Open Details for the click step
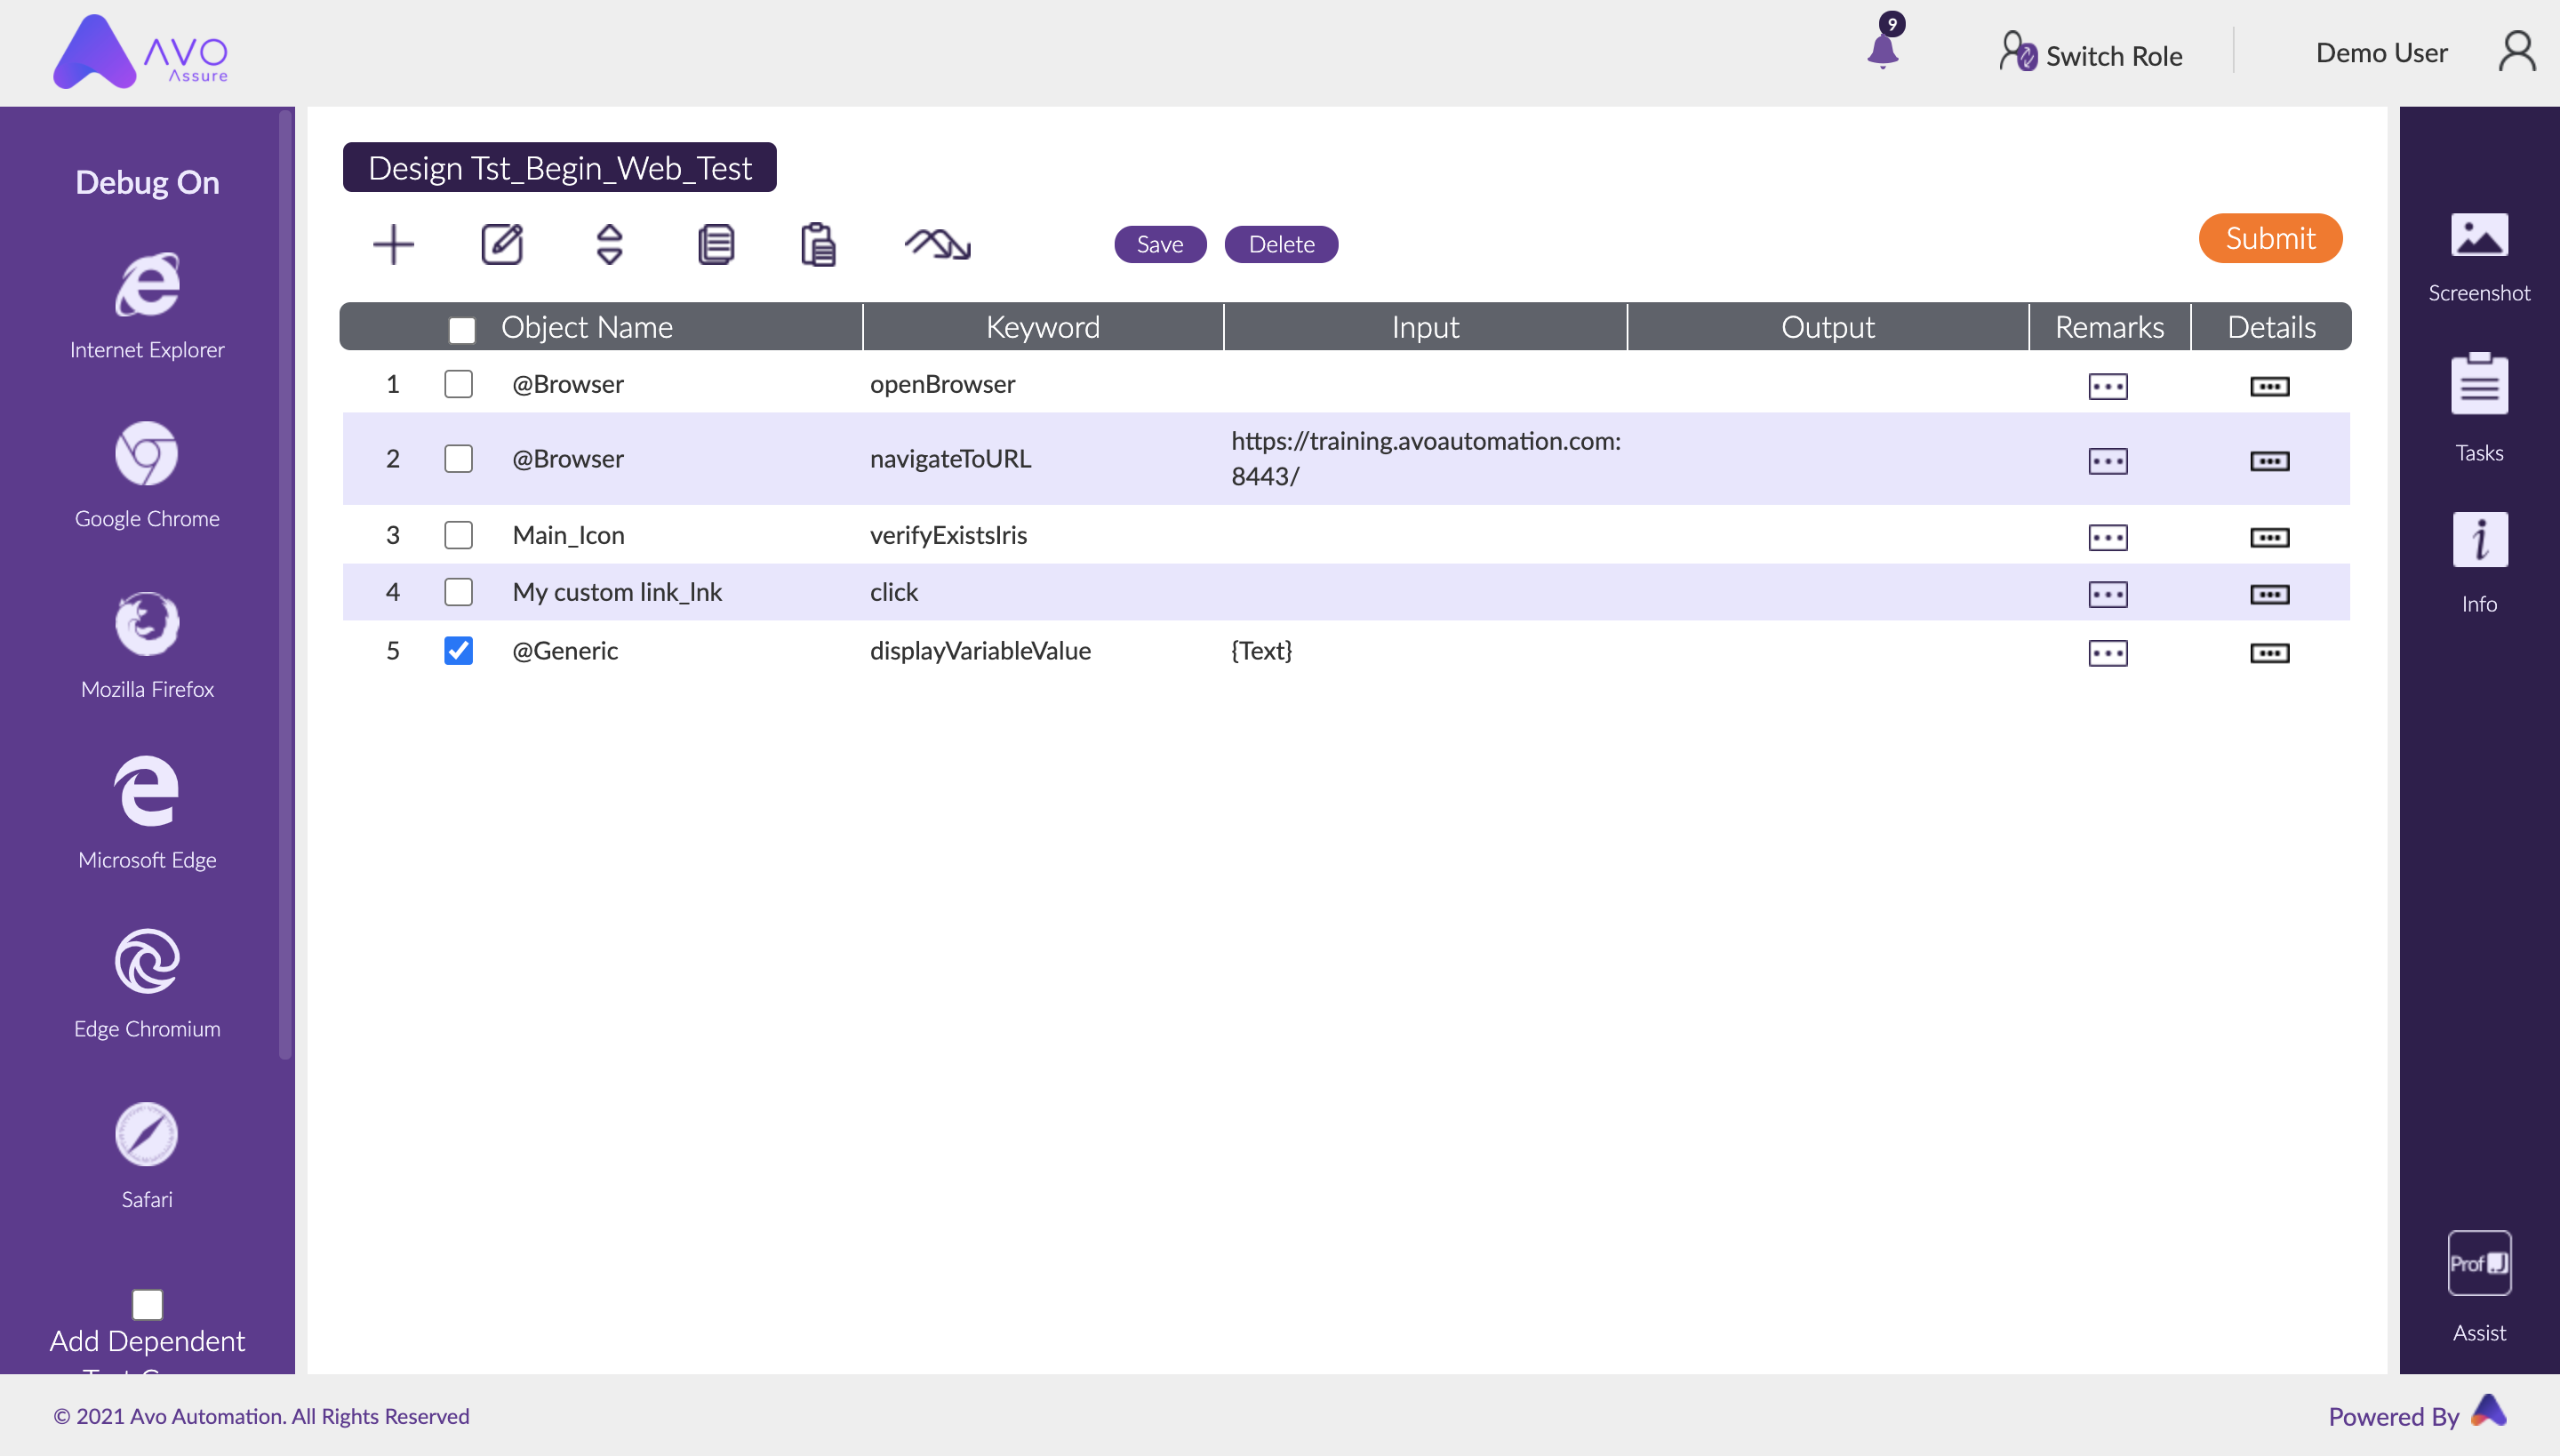This screenshot has width=2560, height=1456. pyautogui.click(x=2270, y=593)
